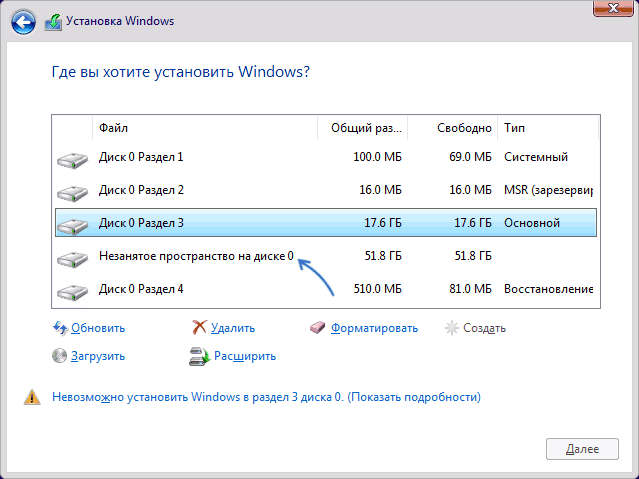Click the drive icon for Диск 0 Раздел 2
Image resolution: width=639 pixels, height=479 pixels.
(72, 191)
